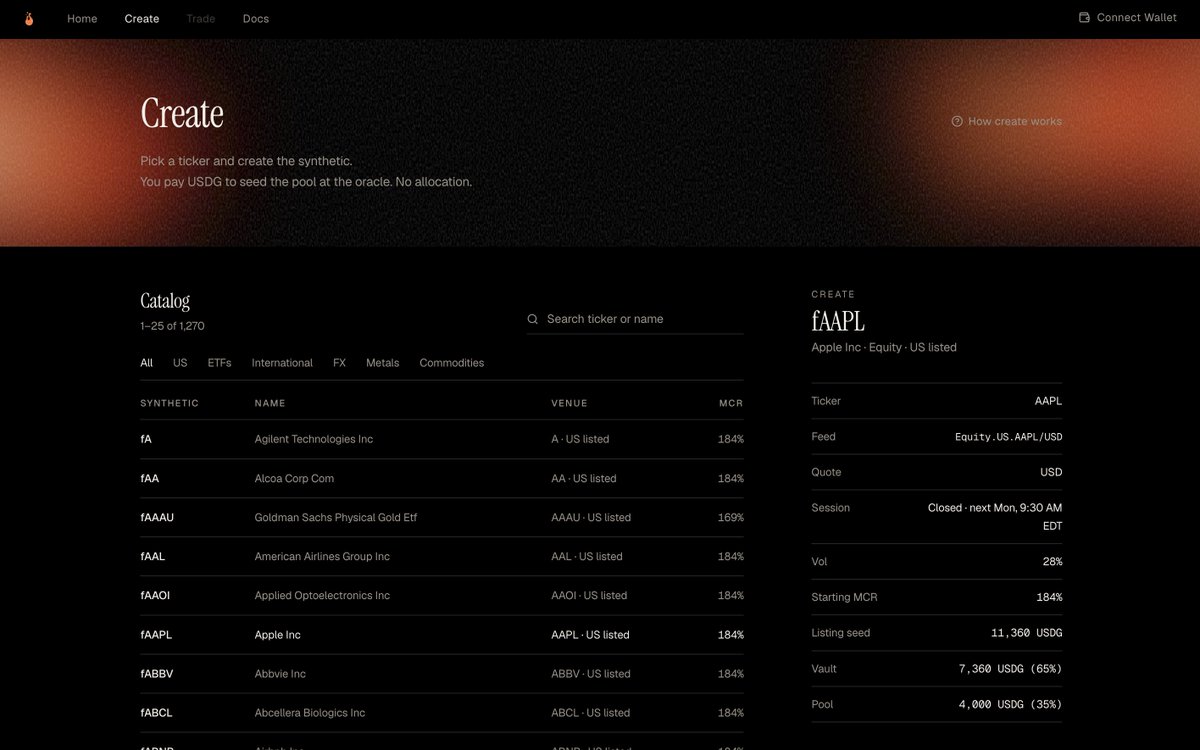Click Applied Optoelectronics Inc name
This screenshot has width=1200, height=750.
click(322, 595)
